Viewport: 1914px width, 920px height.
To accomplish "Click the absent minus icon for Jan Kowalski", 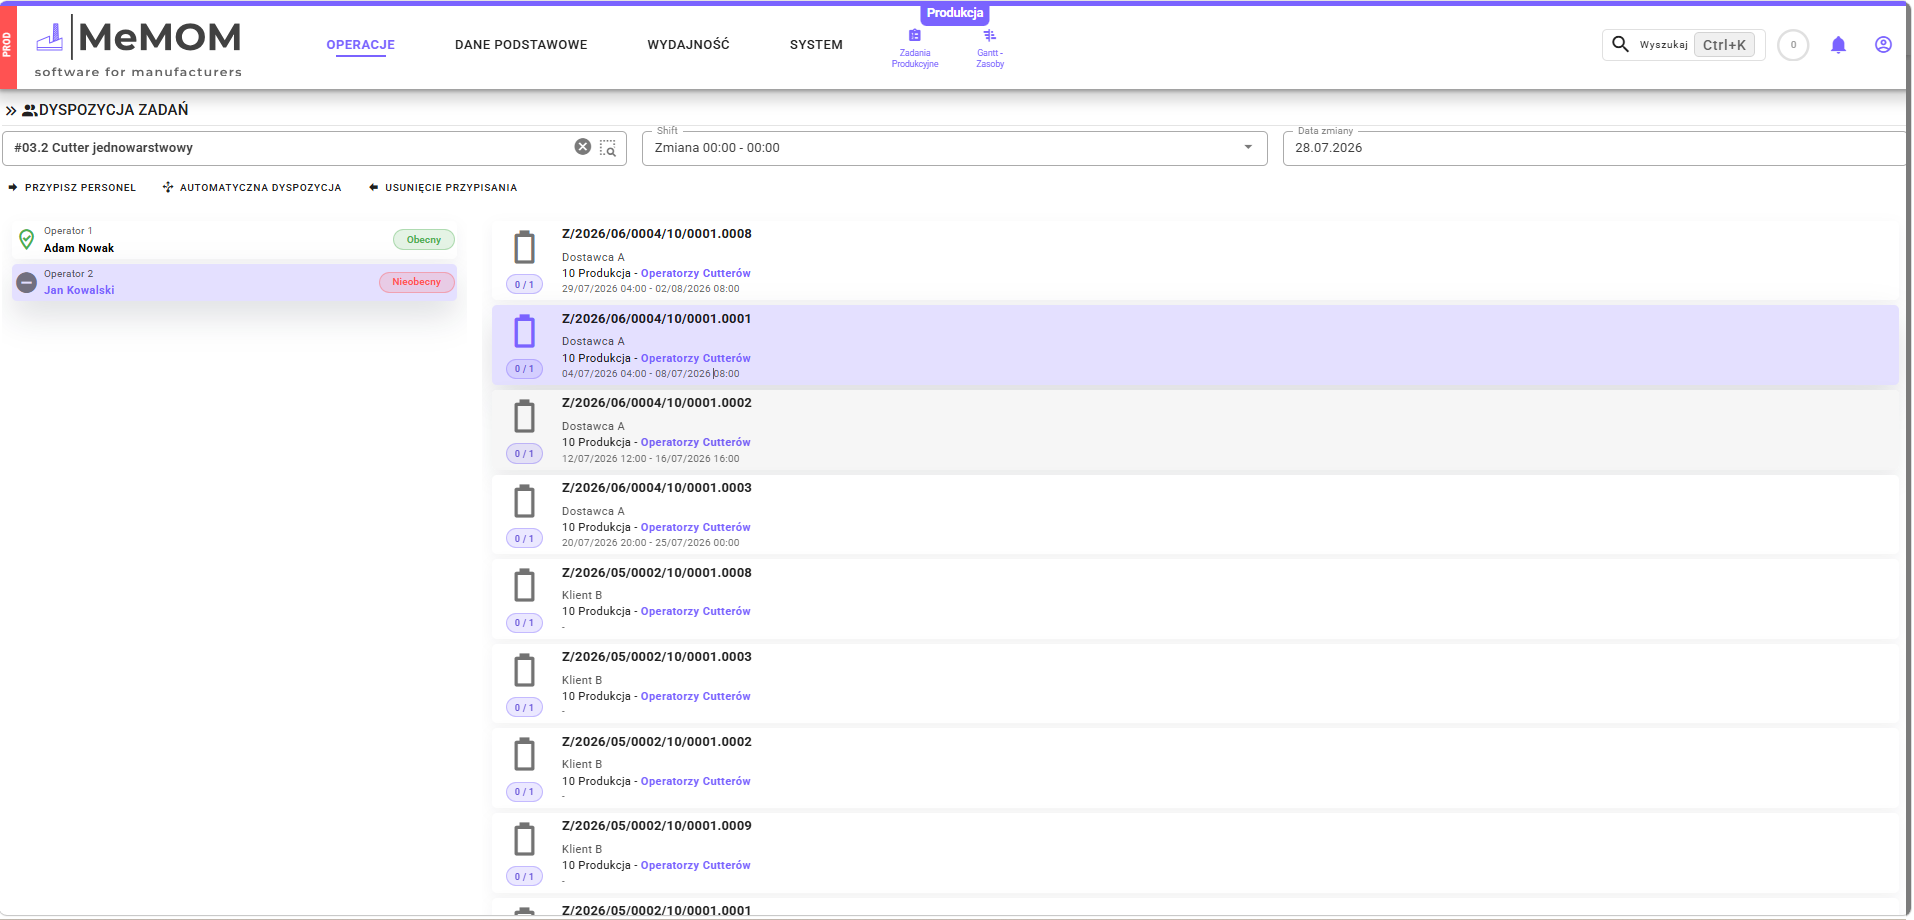I will coord(27,282).
